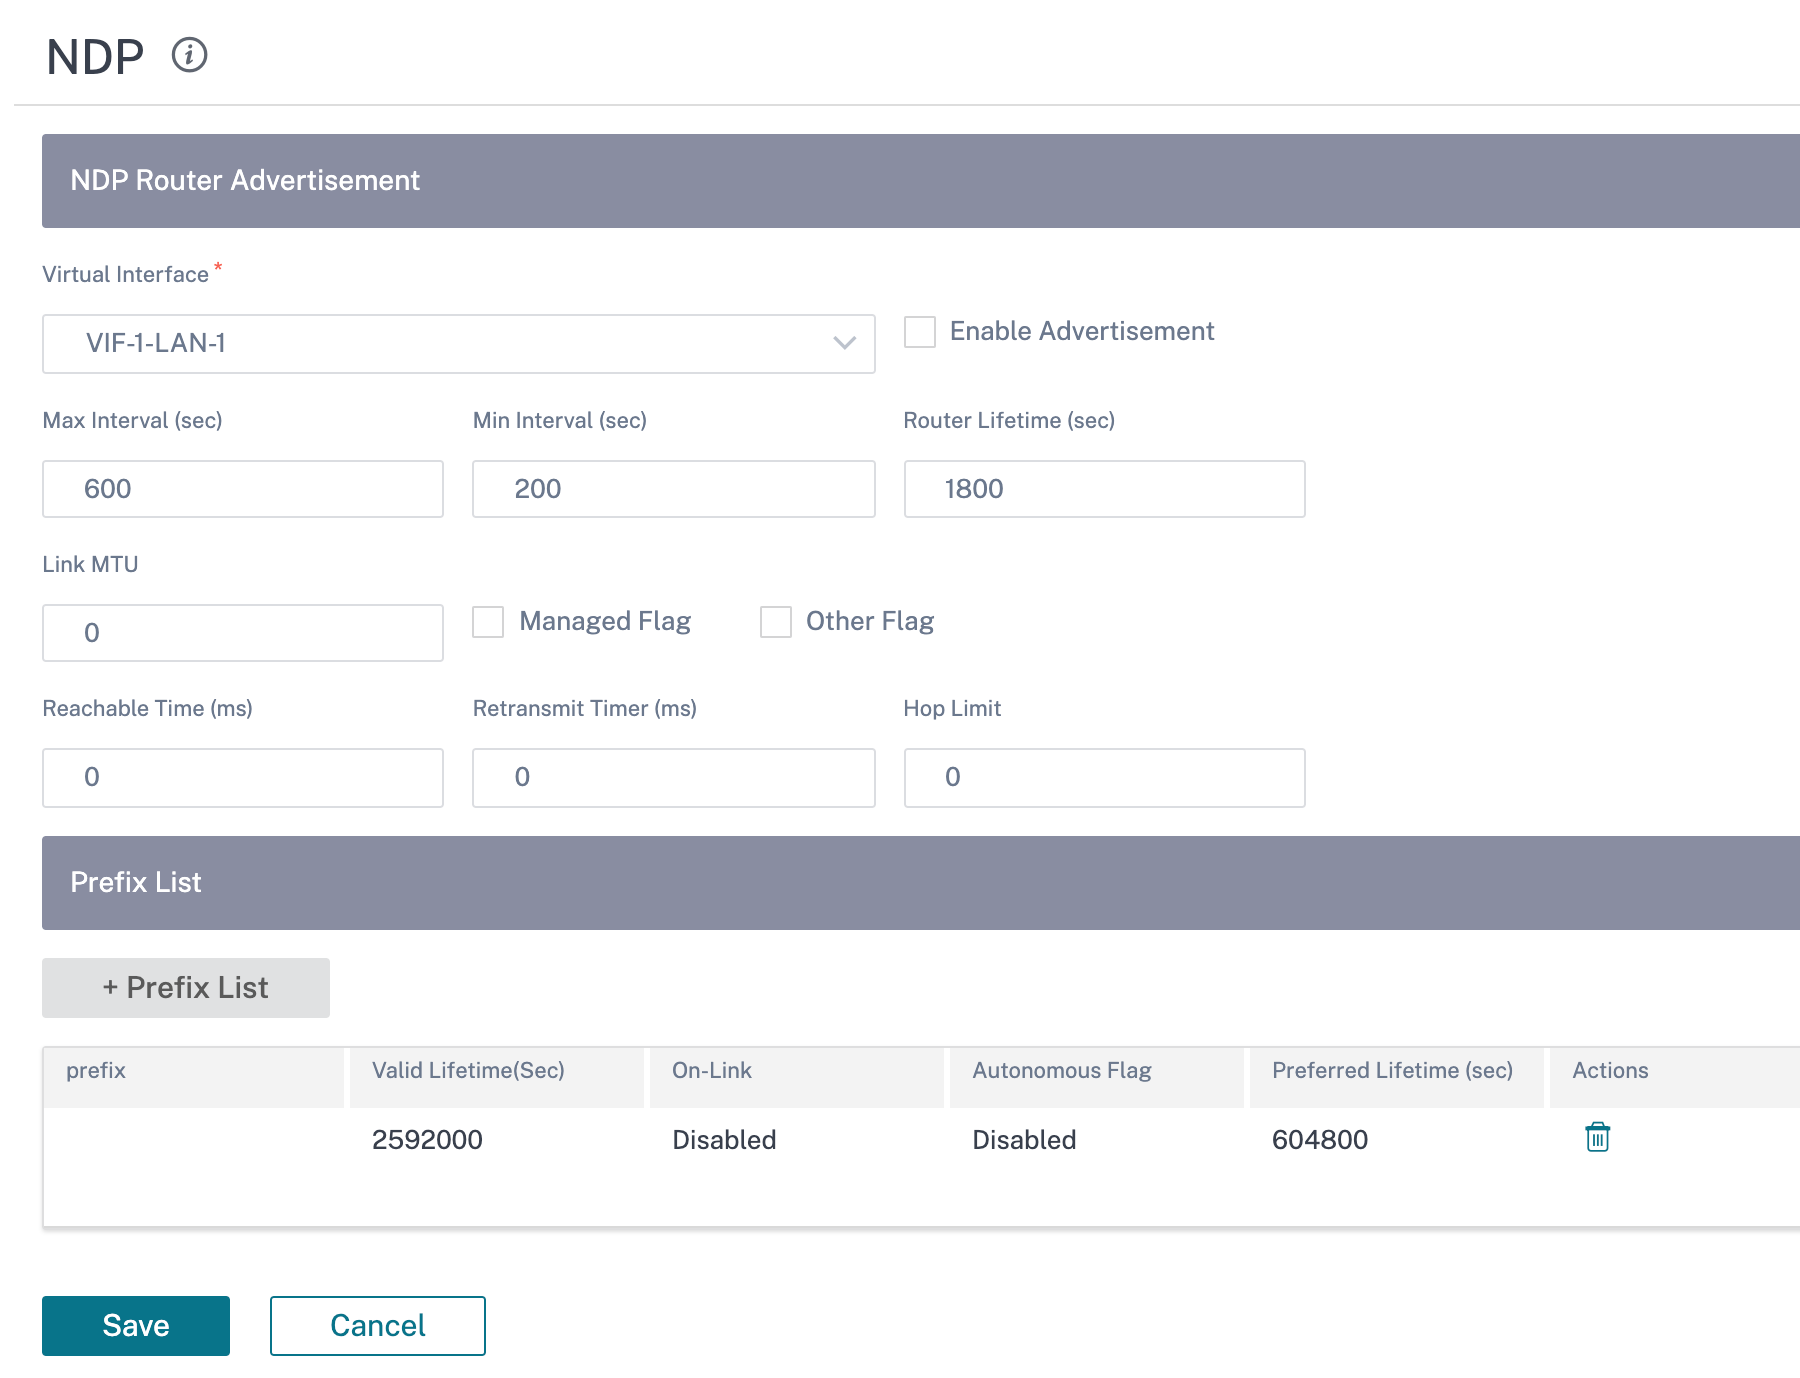Click the NDP info icon
Screen dimensions: 1800x1378
coord(189,55)
